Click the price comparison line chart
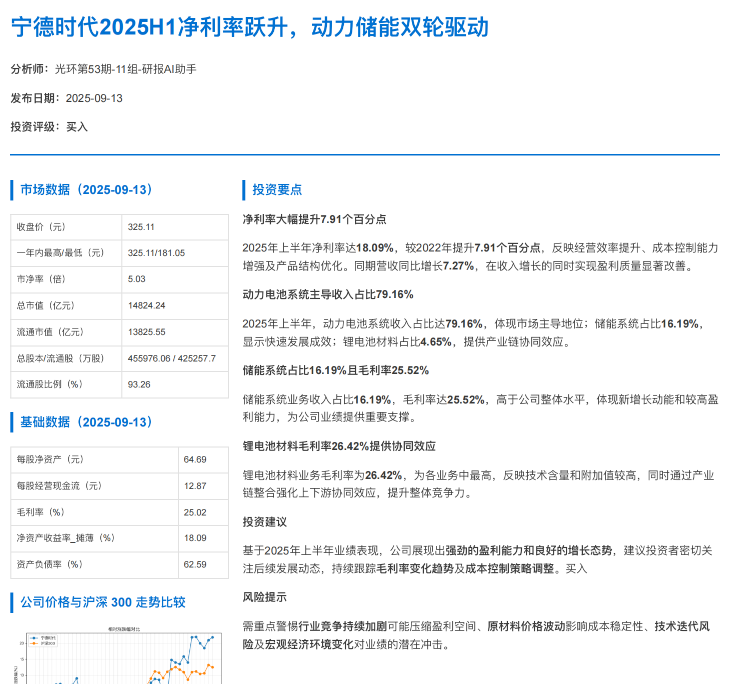Image resolution: width=730 pixels, height=684 pixels. [116, 656]
